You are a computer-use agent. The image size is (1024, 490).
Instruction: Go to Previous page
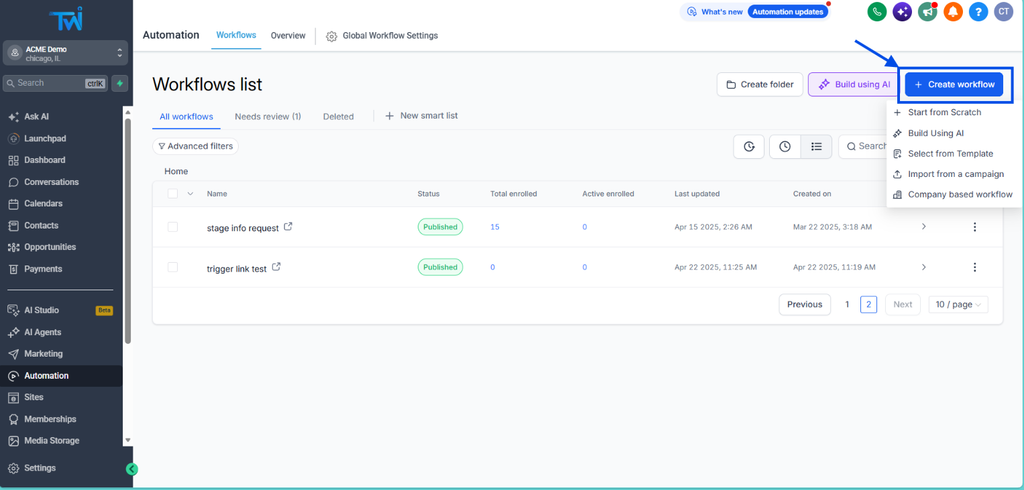(805, 304)
